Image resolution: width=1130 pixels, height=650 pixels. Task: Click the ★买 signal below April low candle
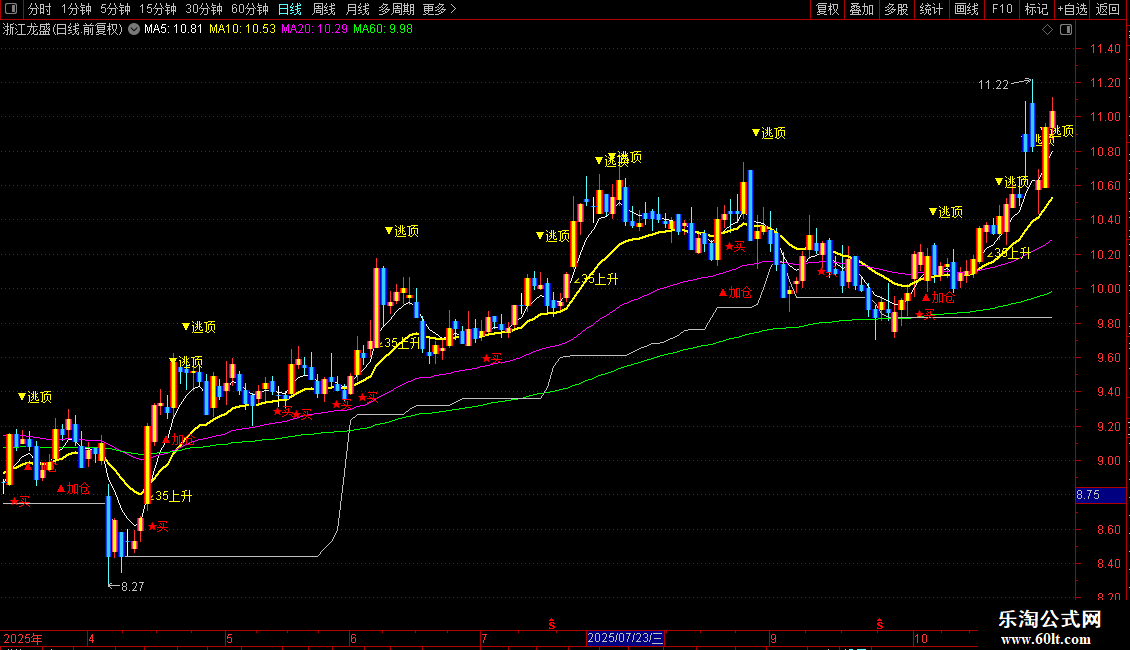pos(158,527)
